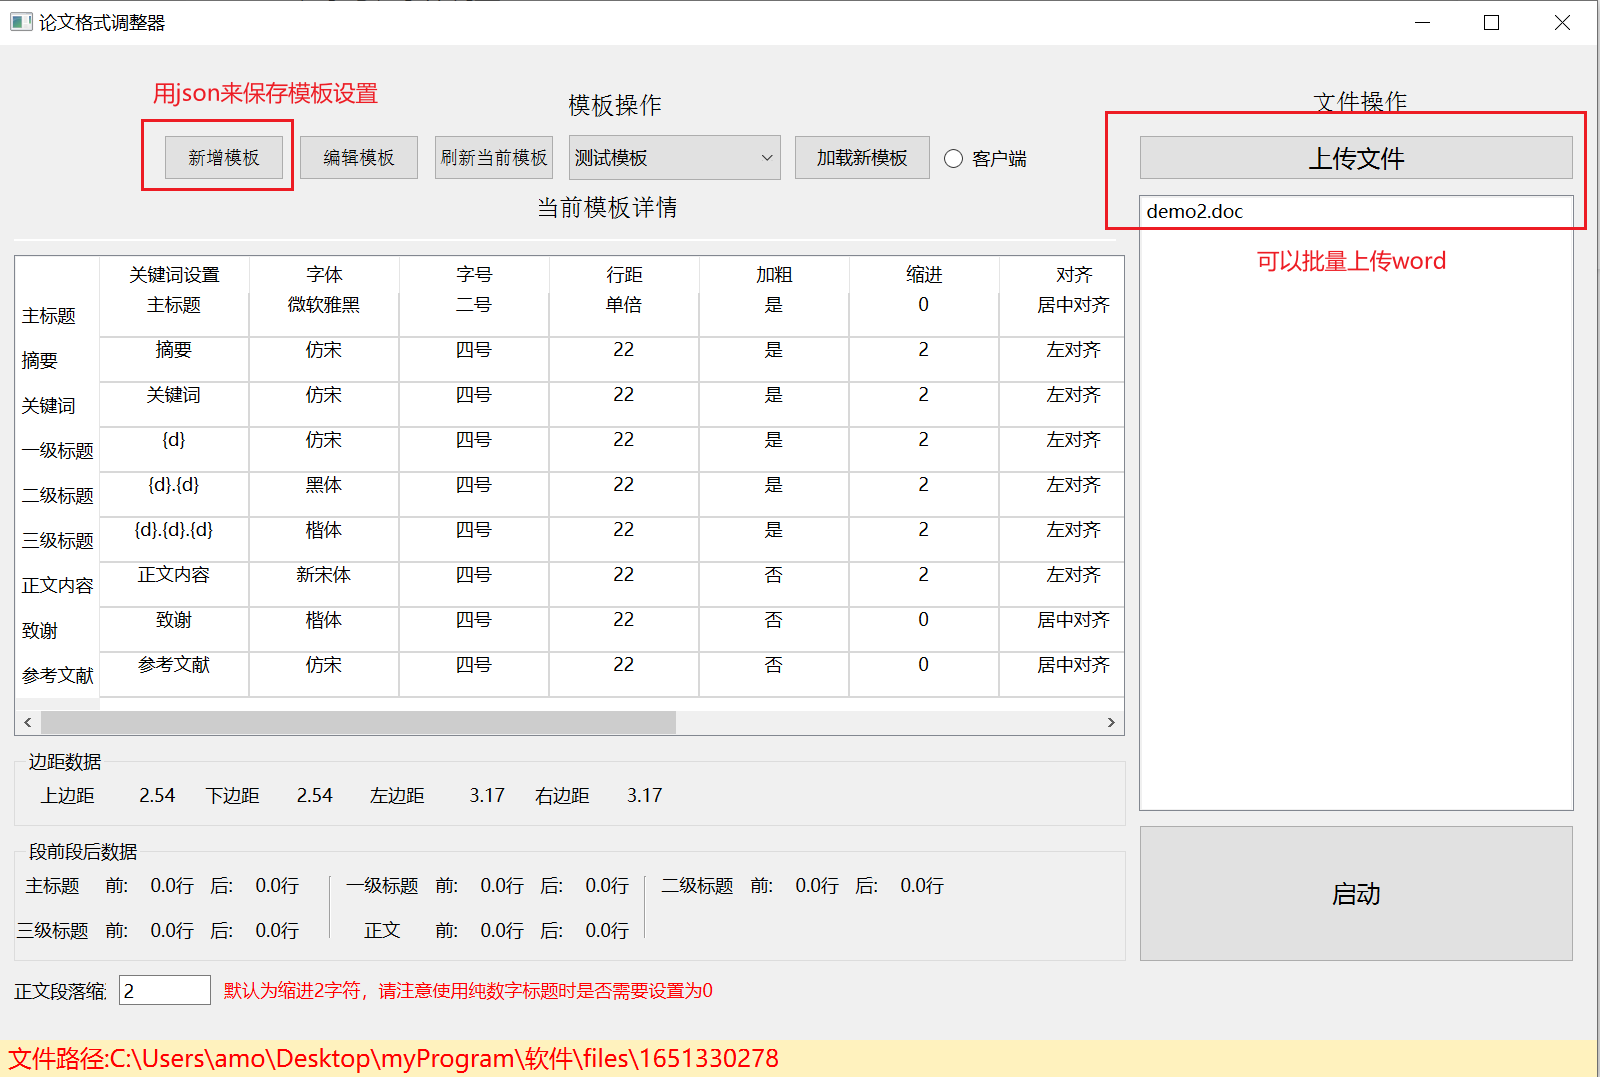
Task: Click the table's scroll left arrow
Action: pyautogui.click(x=28, y=722)
